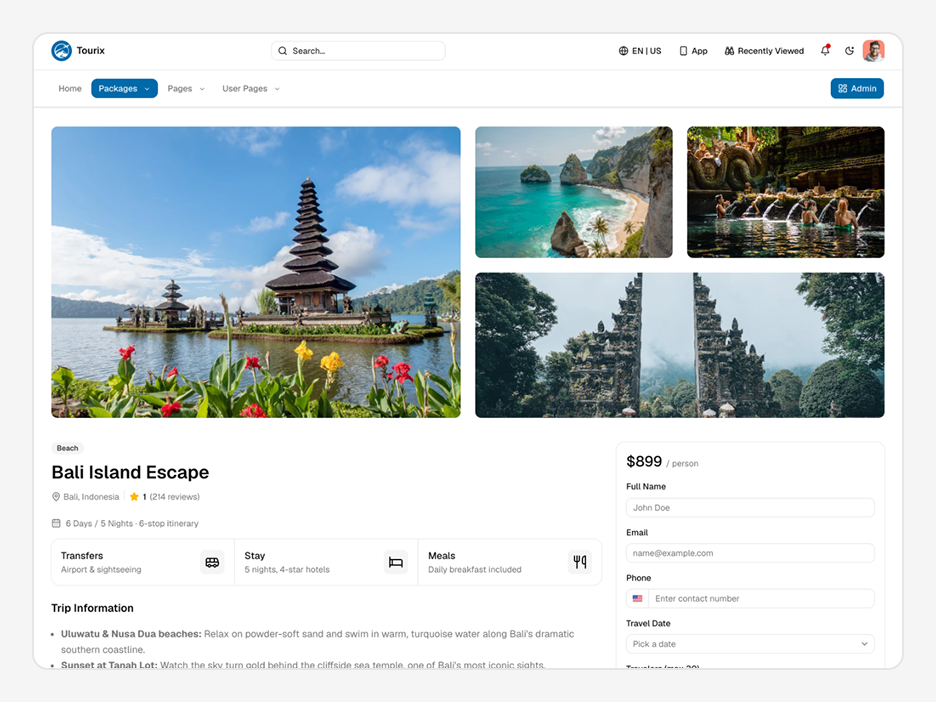936x702 pixels.
Task: Click Bali, Indonesia location text
Action: click(91, 497)
